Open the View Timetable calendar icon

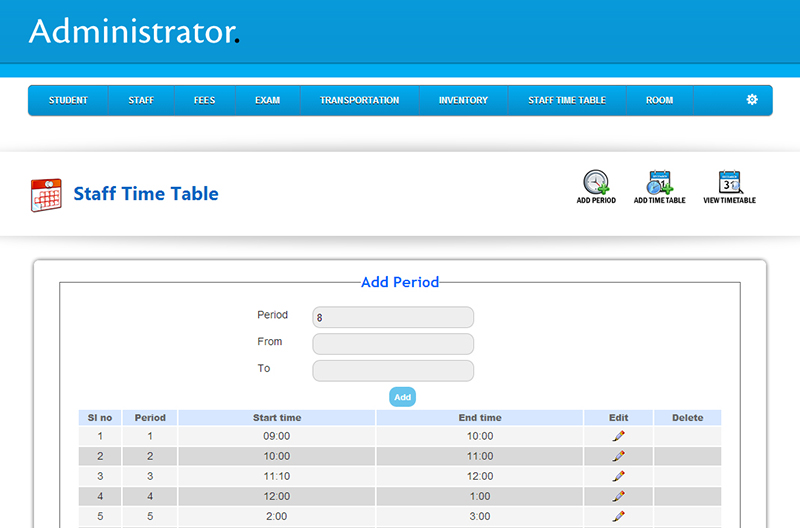(730, 183)
